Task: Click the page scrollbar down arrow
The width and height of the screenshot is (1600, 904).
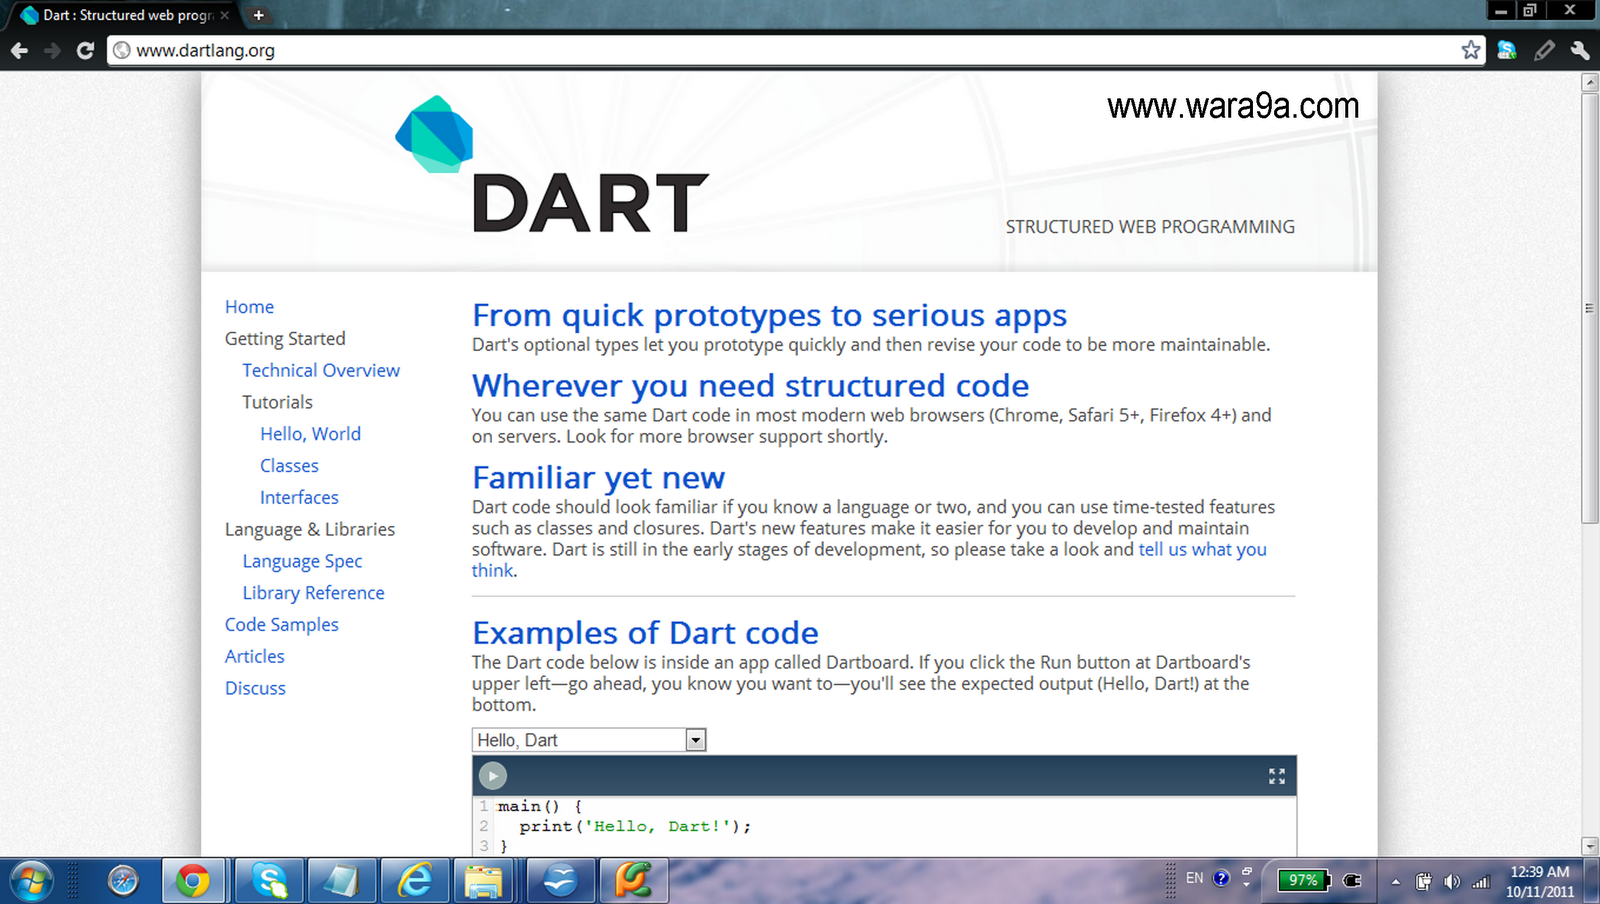Action: coord(1590,846)
